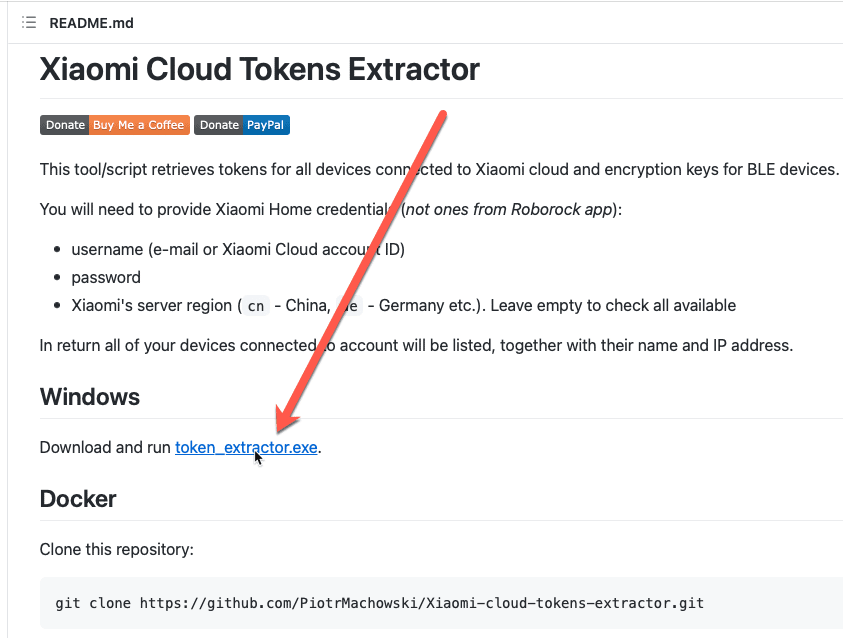
Task: Click the README.md file name header
Action: [x=91, y=23]
